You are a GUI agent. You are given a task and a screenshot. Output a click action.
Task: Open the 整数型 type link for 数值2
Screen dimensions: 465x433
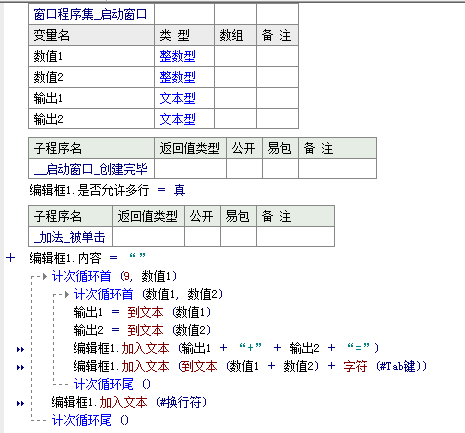click(177, 77)
